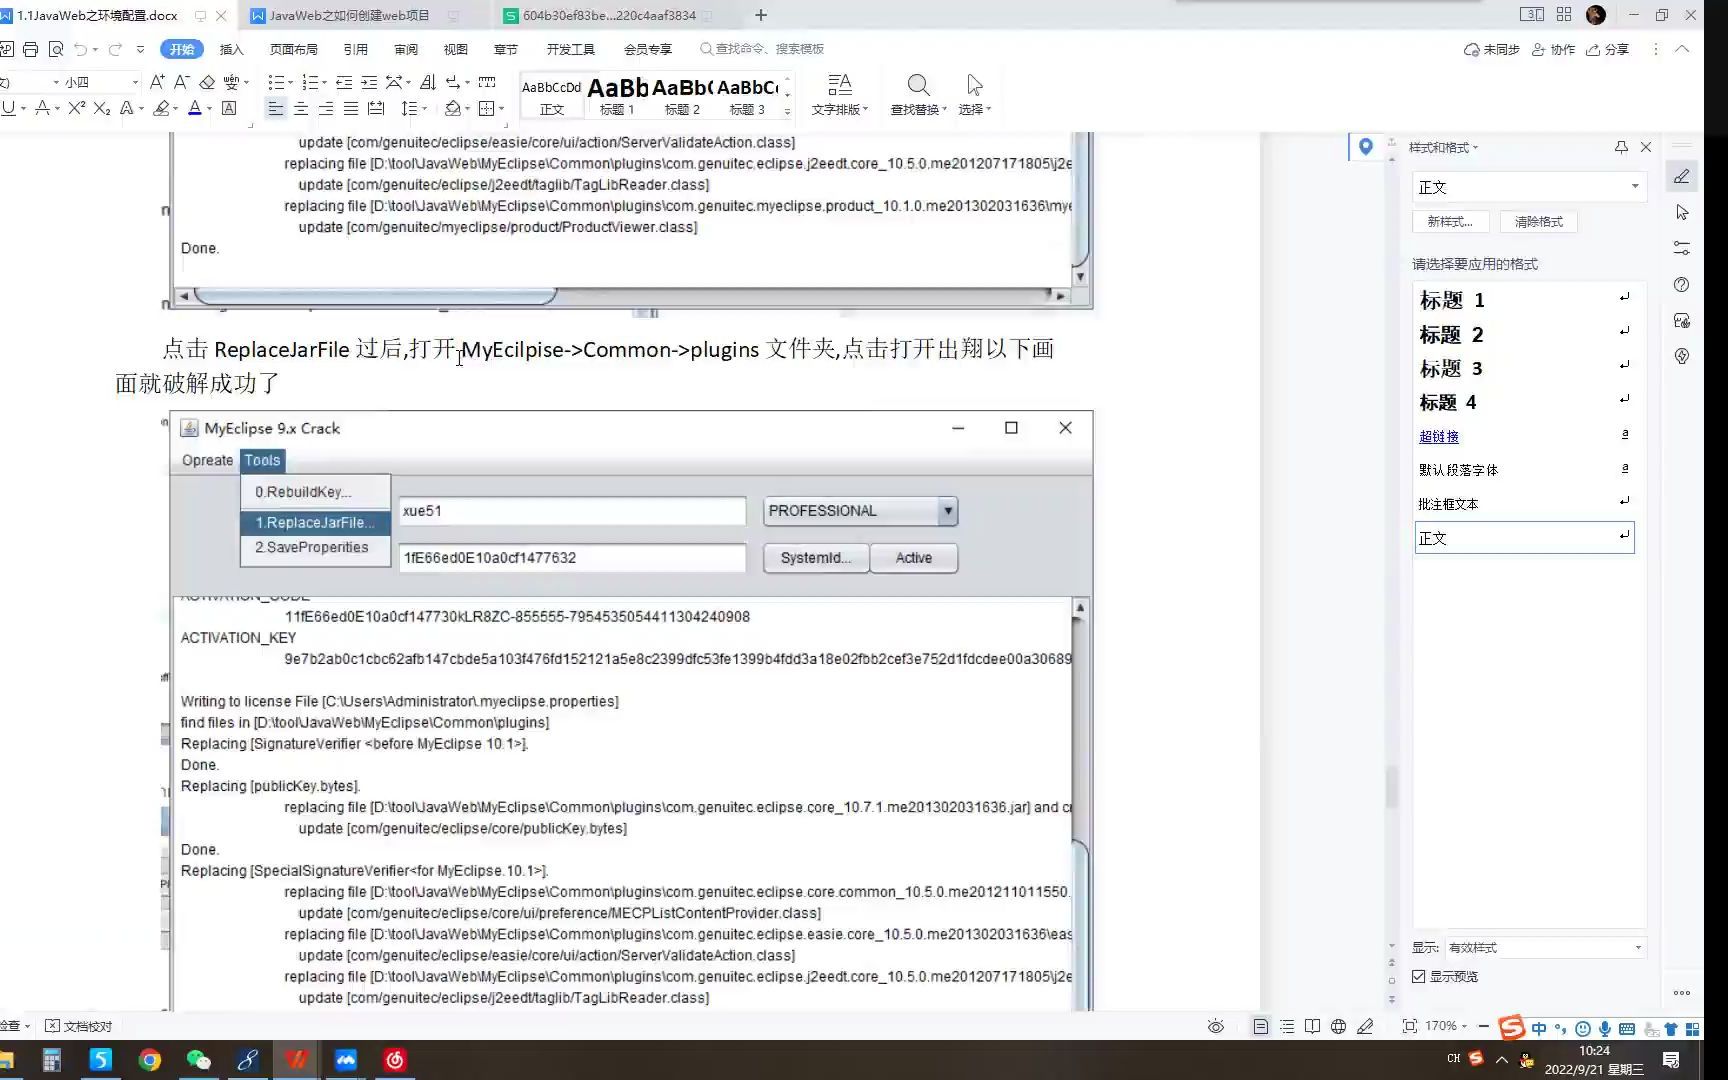1728x1080 pixels.
Task: Toggle center text alignment
Action: click(301, 108)
